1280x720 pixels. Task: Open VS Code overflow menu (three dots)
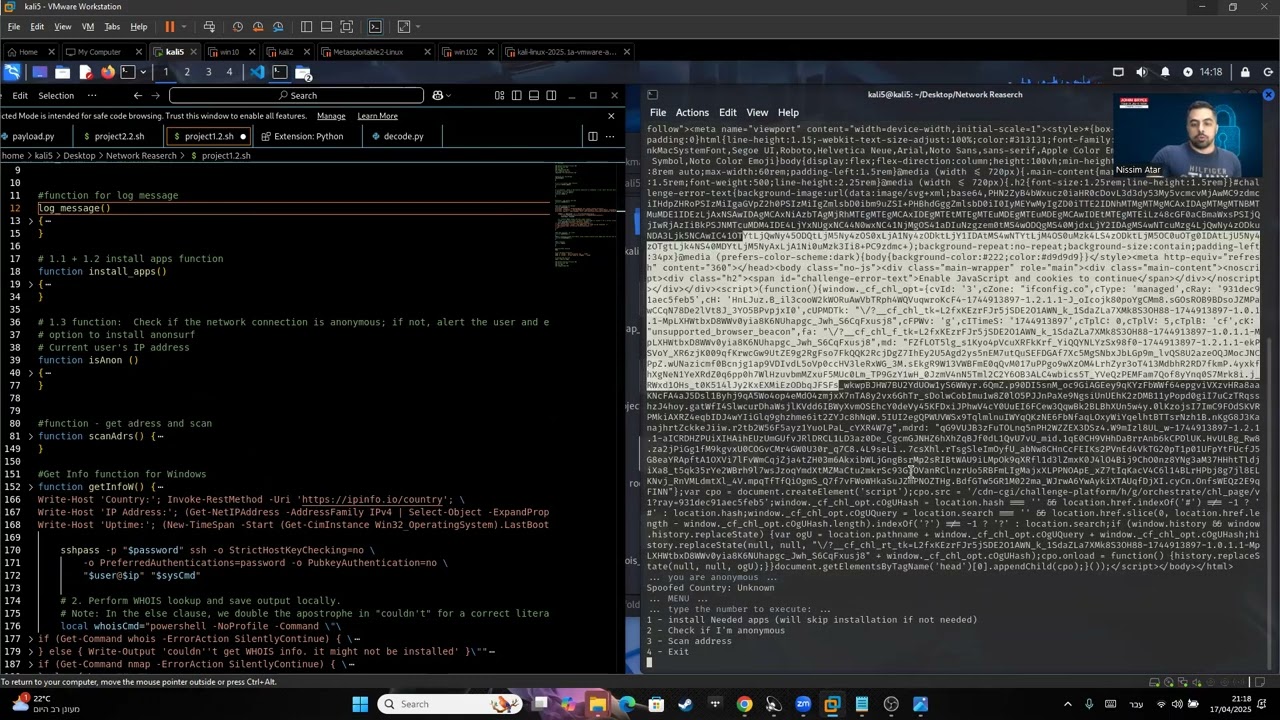click(91, 95)
